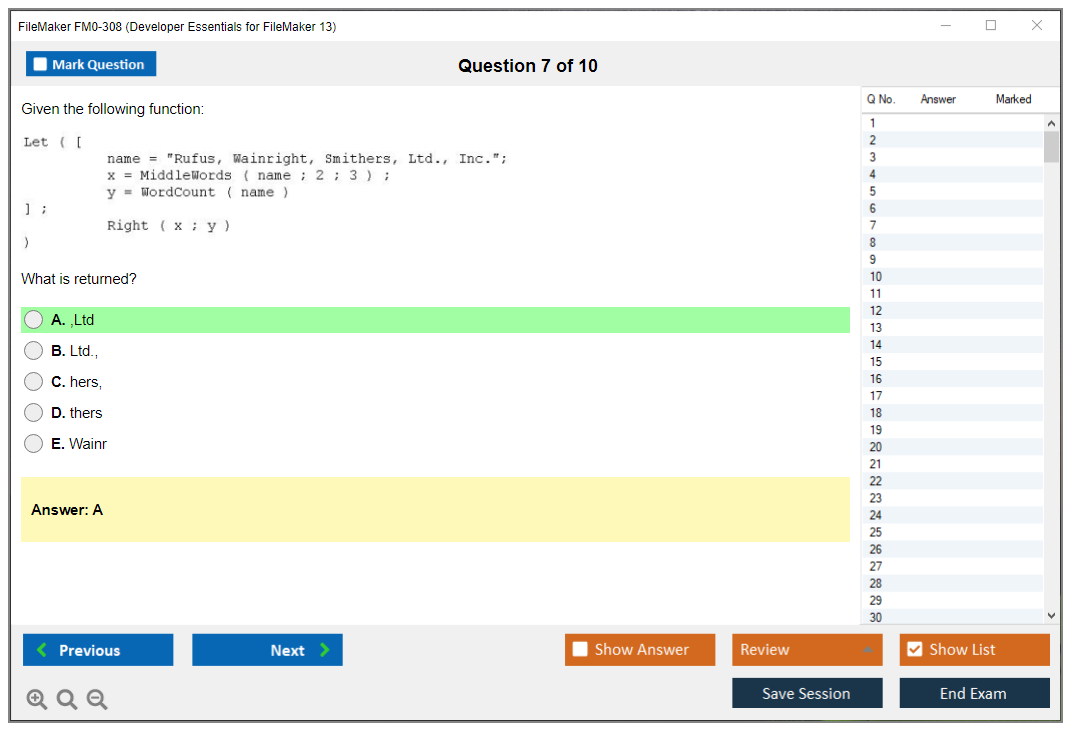1075x735 pixels.
Task: Select answer option A ",Ltd"
Action: click(34, 320)
